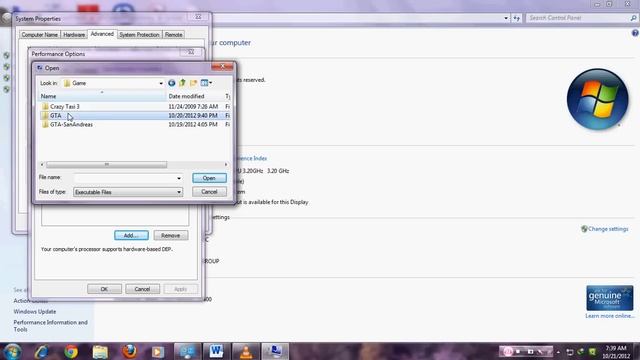This screenshot has width=640, height=360.
Task: Click the taskbar clock showing 7:39 AM
Action: click(x=616, y=352)
